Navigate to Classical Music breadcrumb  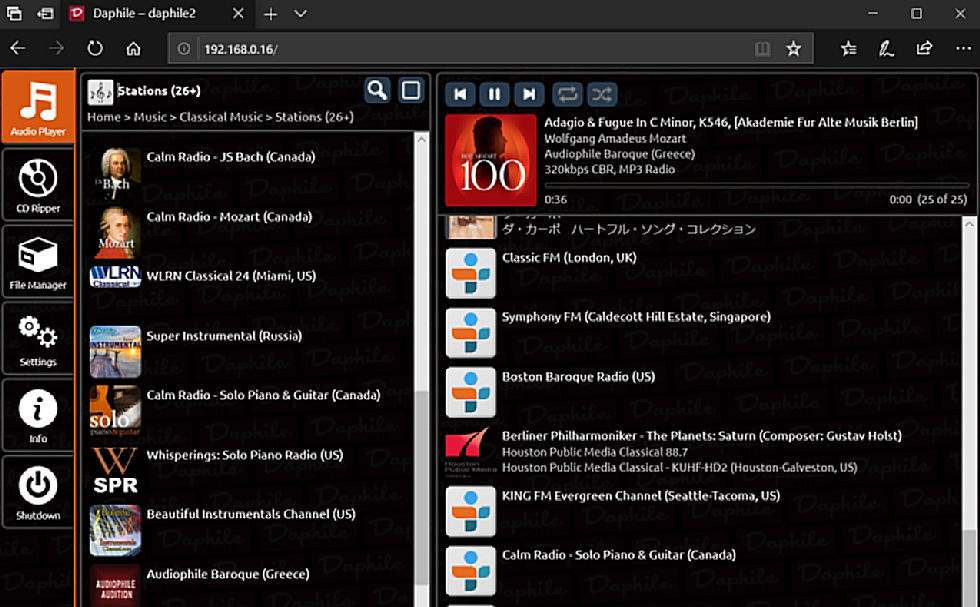(221, 117)
